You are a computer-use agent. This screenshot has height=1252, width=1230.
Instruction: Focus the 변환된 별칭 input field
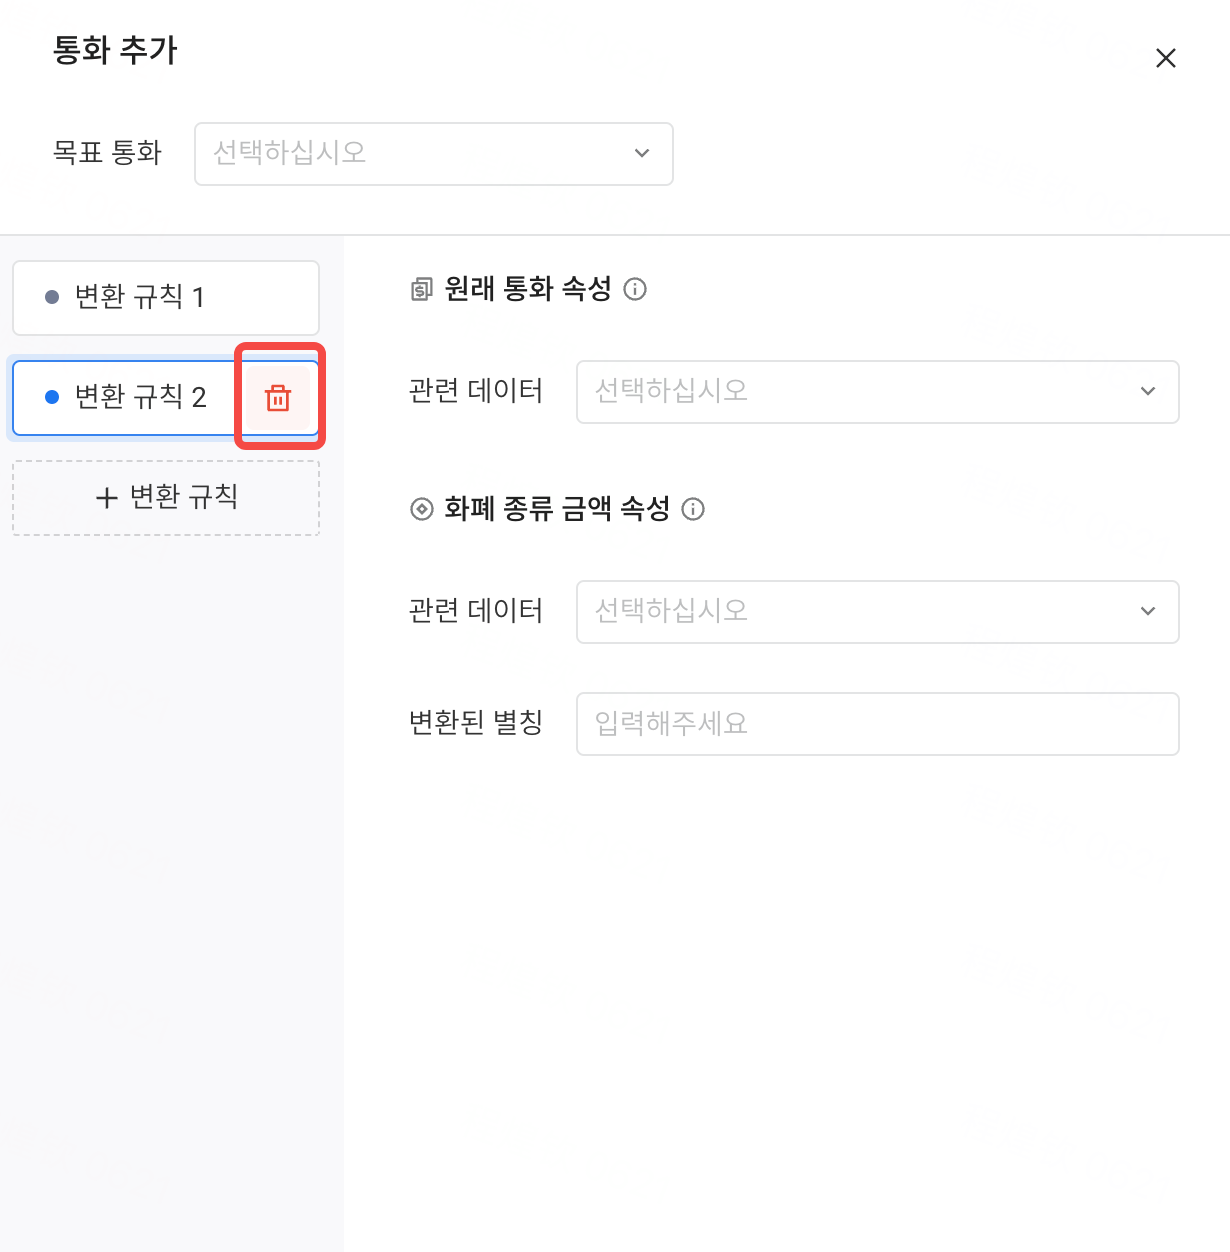pos(877,724)
